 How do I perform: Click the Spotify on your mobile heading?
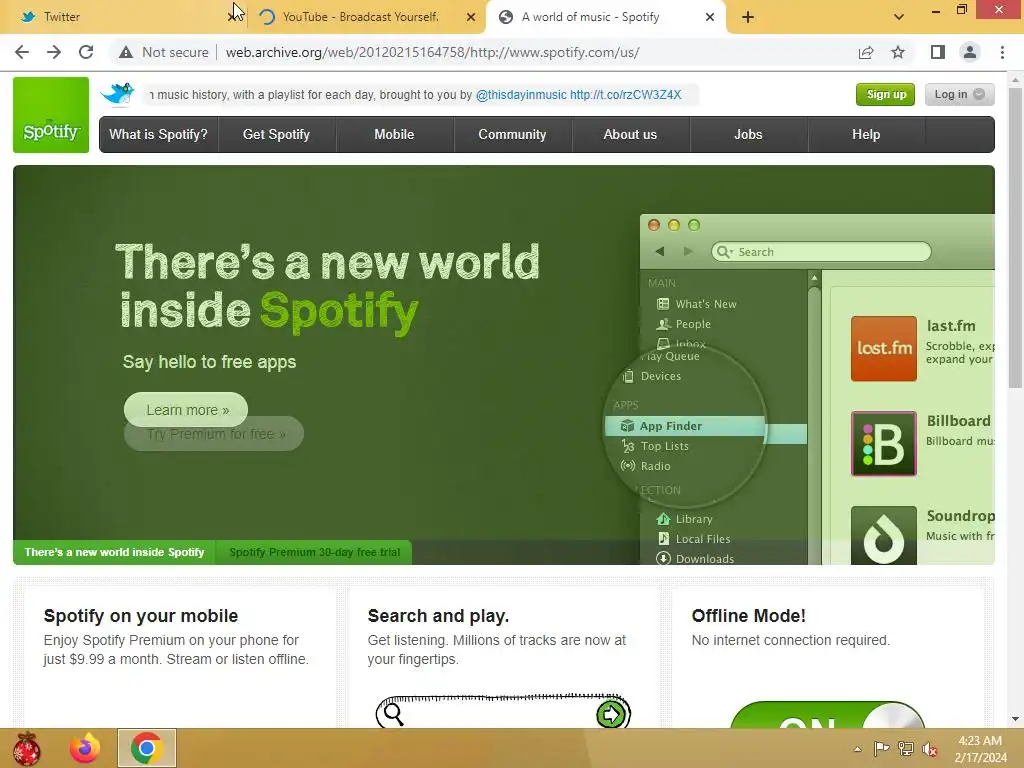tap(141, 616)
